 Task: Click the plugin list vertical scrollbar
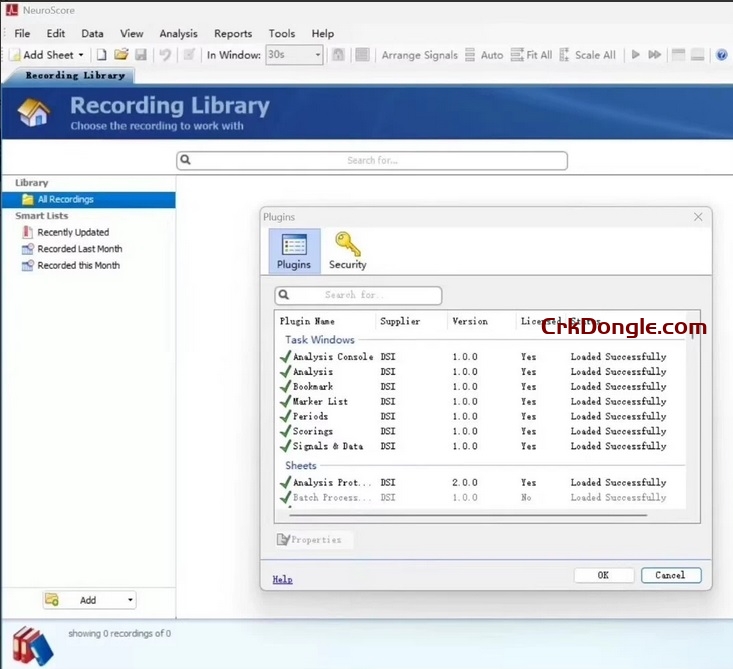(693, 329)
